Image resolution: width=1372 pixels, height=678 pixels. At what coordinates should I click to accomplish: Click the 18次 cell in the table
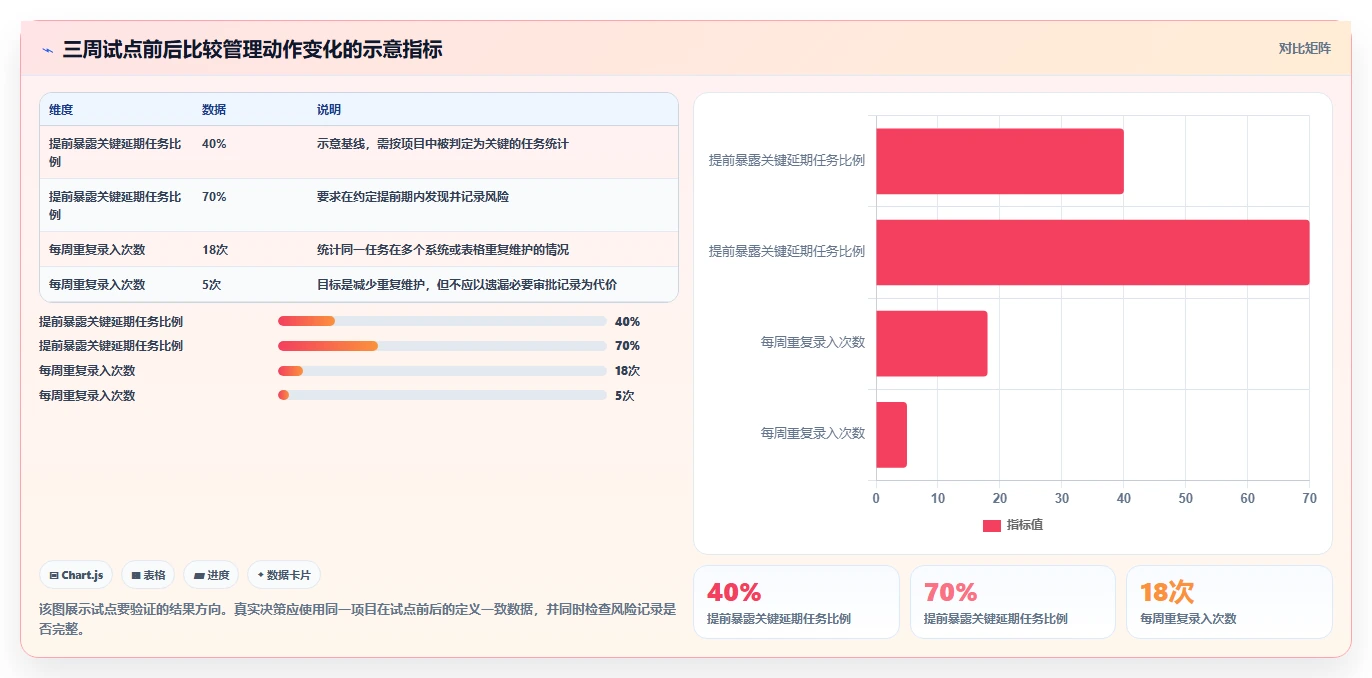[x=215, y=250]
